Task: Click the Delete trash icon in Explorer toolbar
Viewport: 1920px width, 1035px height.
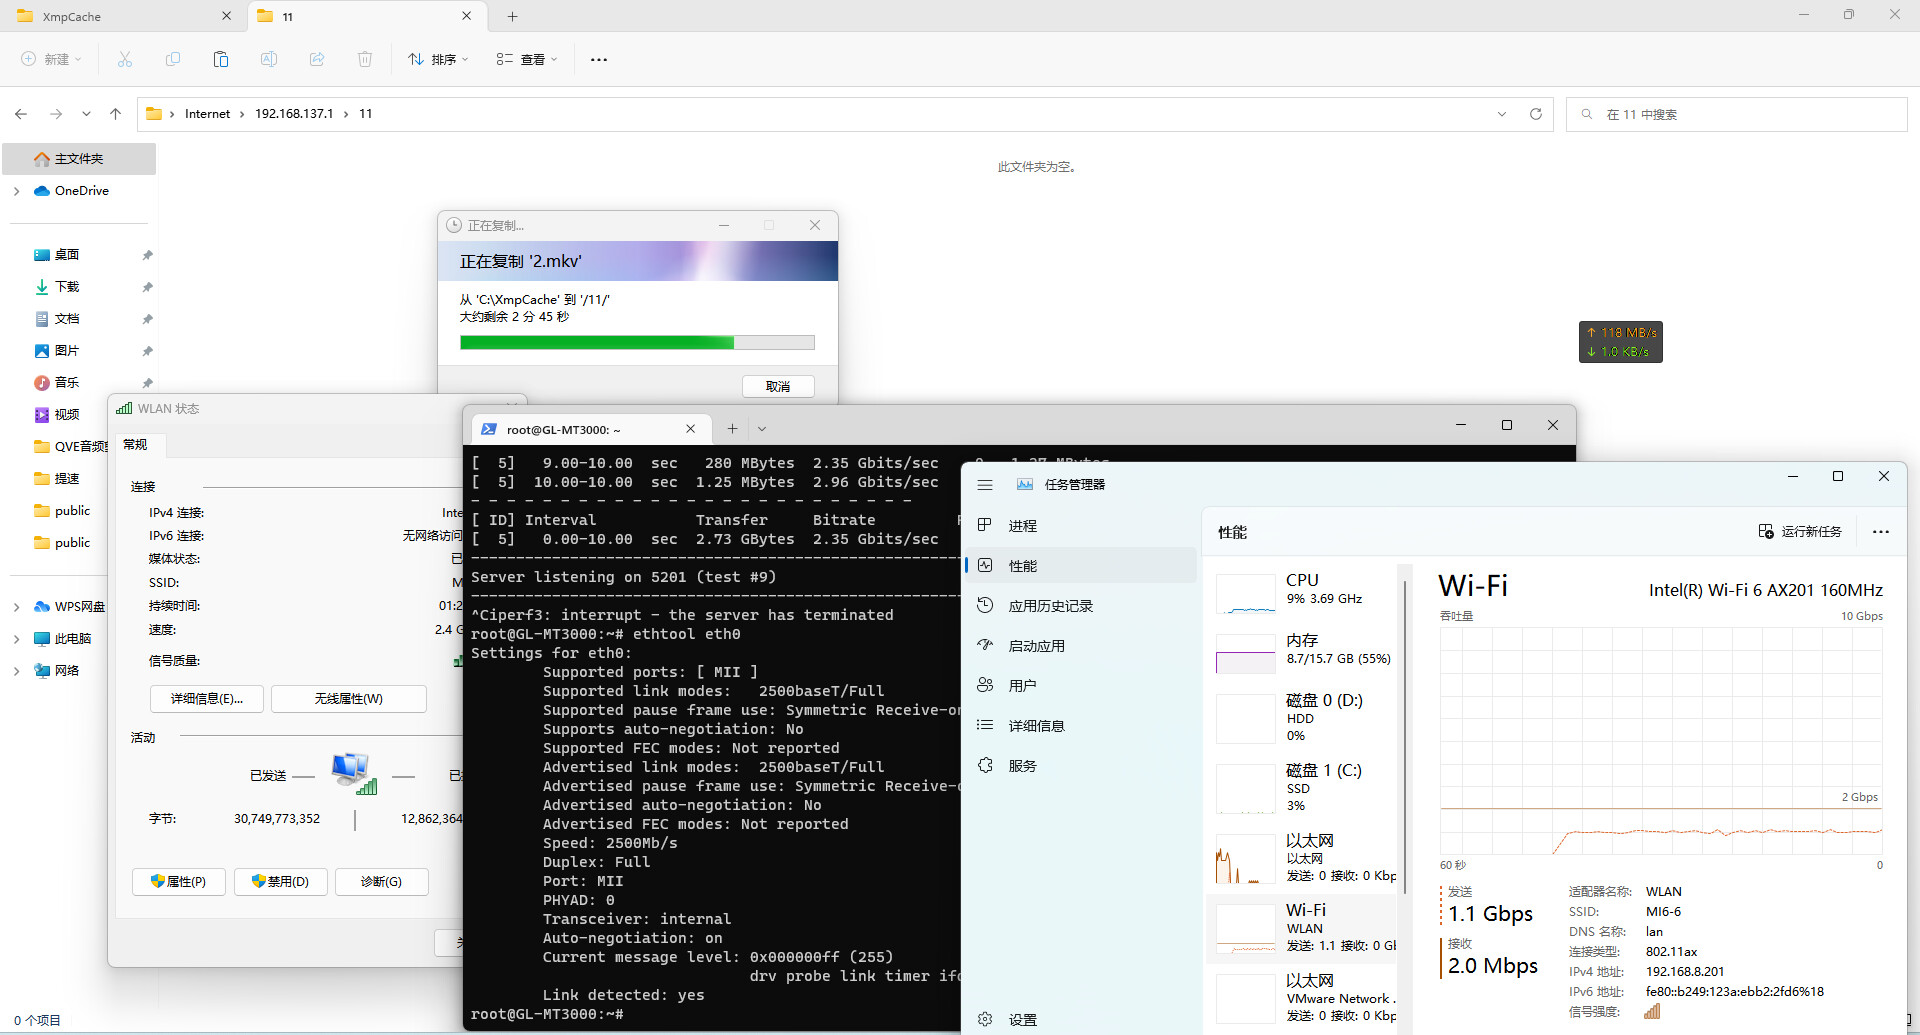Action: click(x=365, y=59)
